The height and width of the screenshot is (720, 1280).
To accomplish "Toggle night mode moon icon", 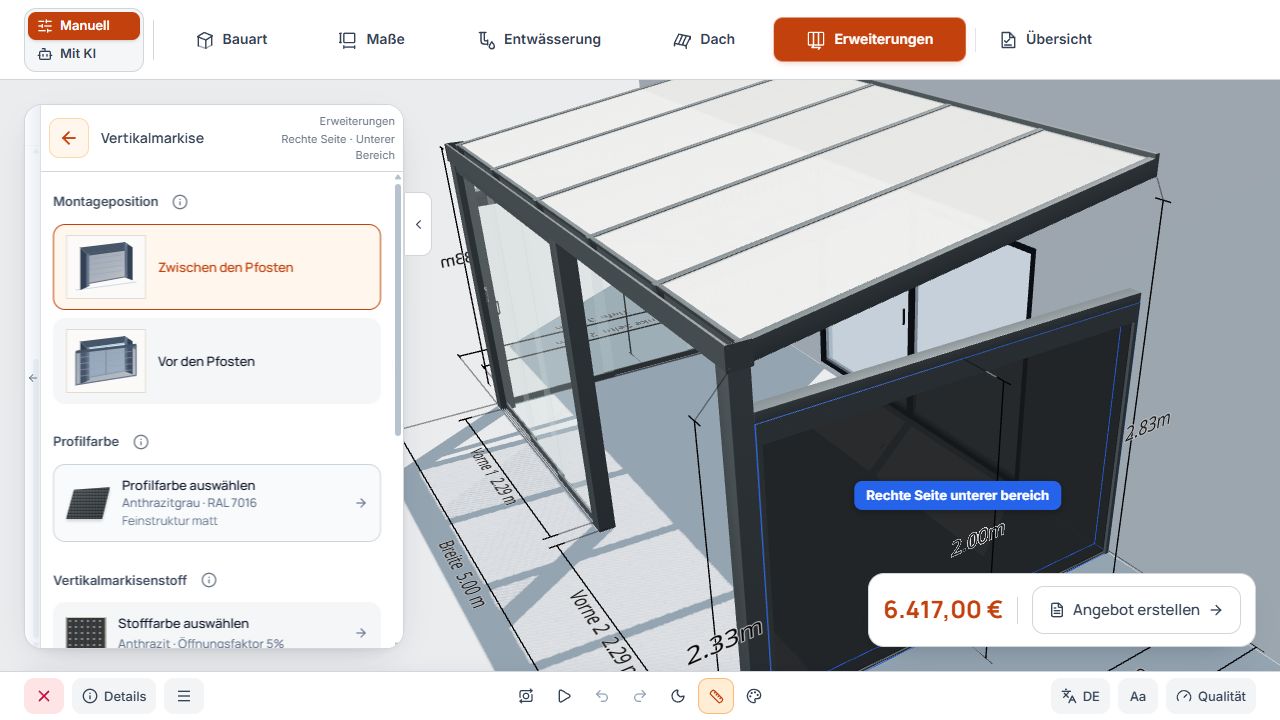I will coord(678,696).
